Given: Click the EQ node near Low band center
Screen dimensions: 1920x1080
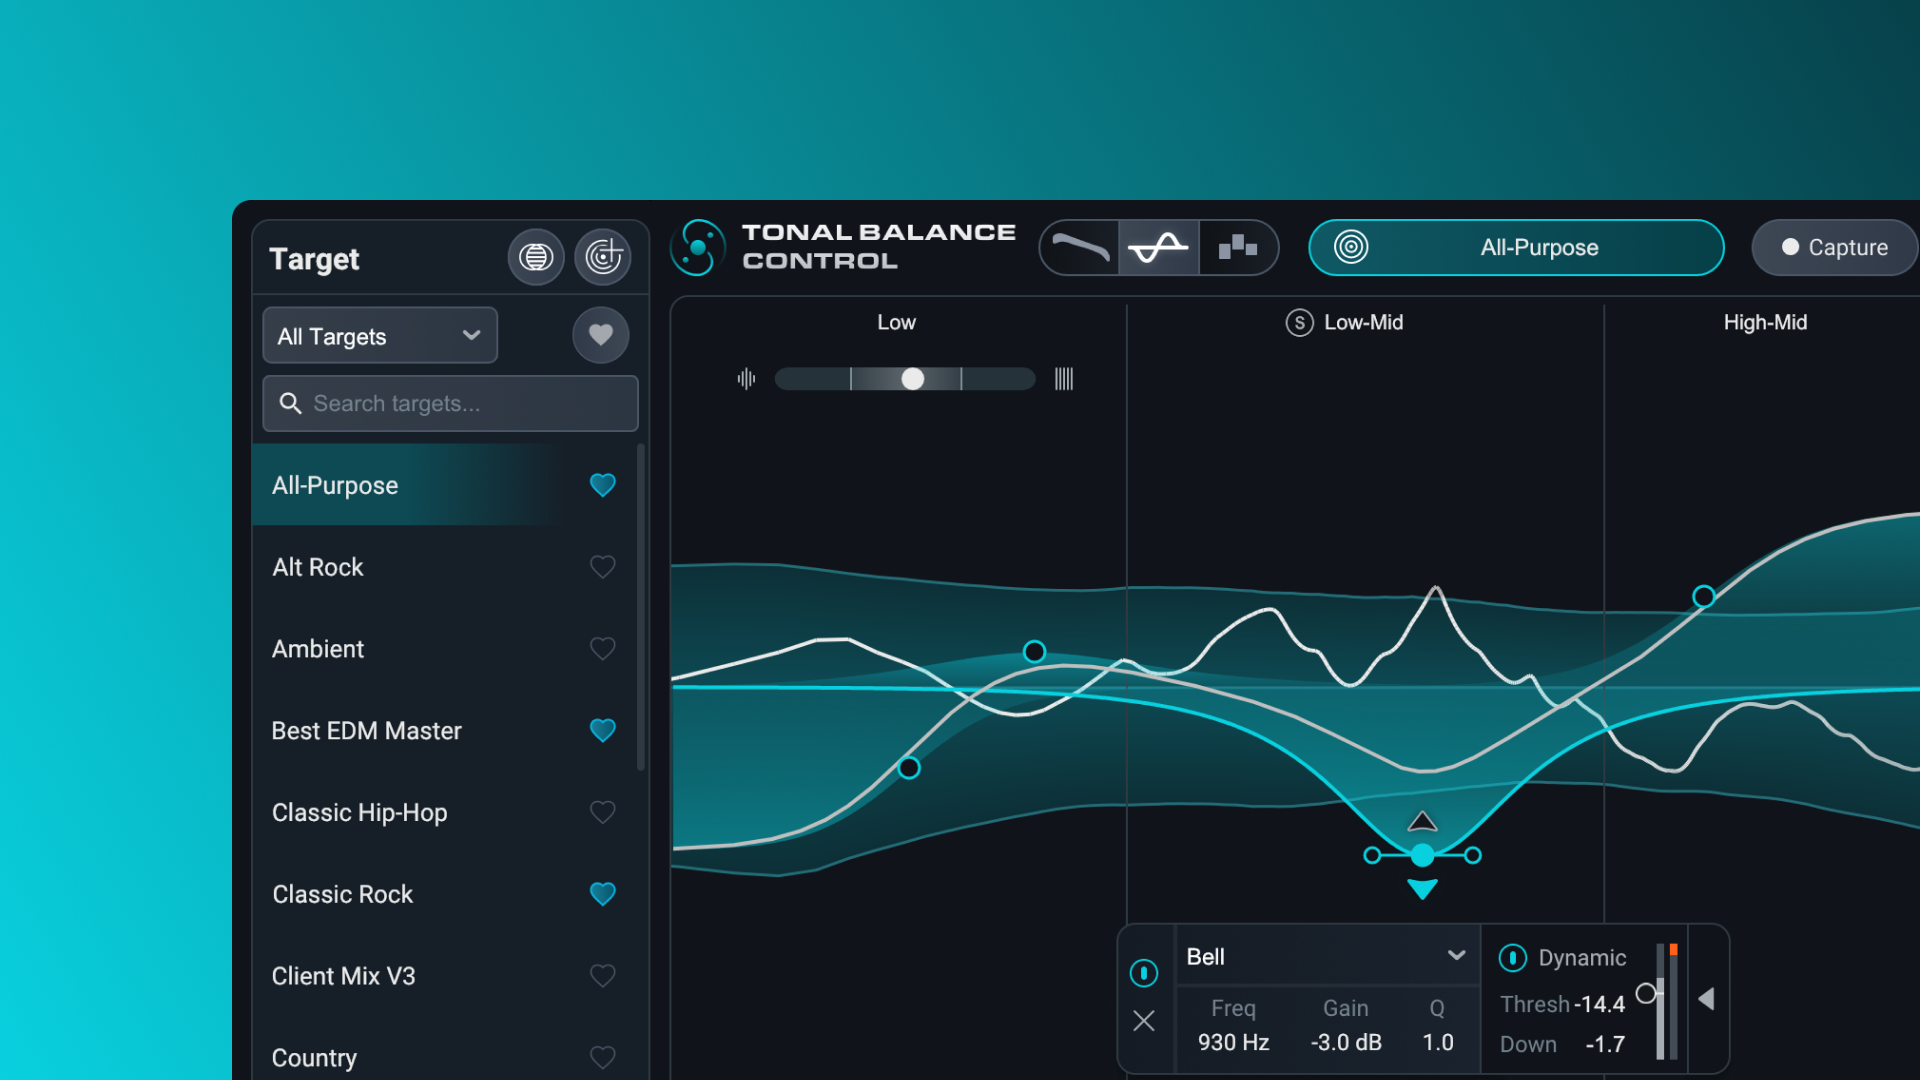Looking at the screenshot, I should pyautogui.click(x=1034, y=652).
